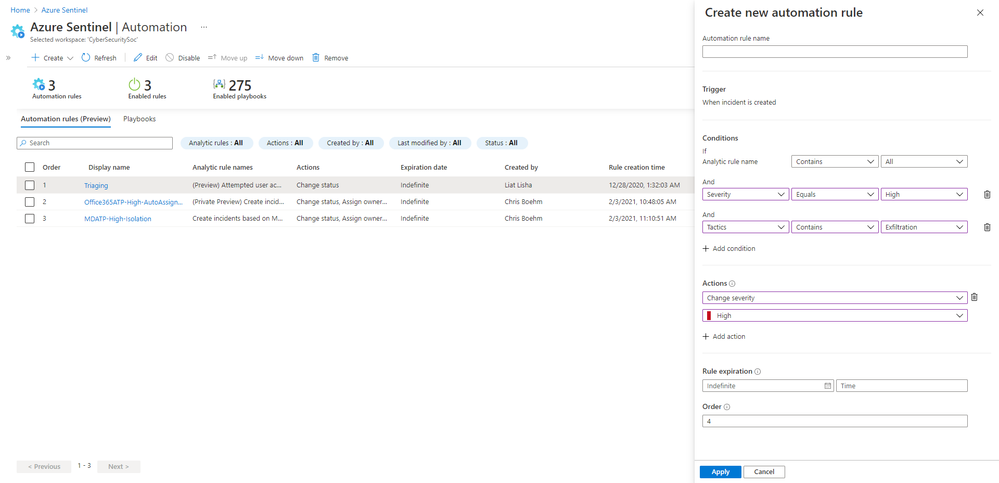Viewport: 999px width, 483px height.
Task: Sort by the Rule creation time column header
Action: click(x=636, y=168)
